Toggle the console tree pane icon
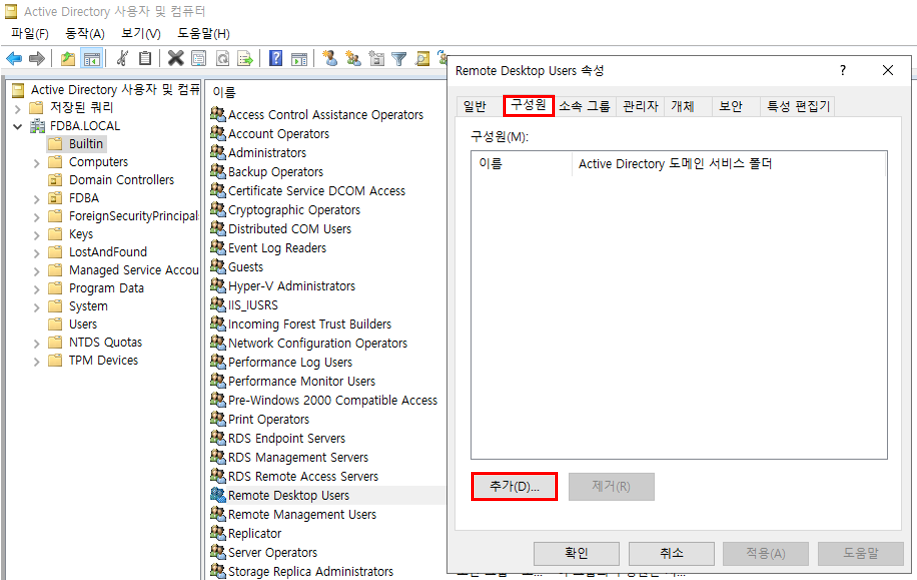917x580 pixels. 92,58
